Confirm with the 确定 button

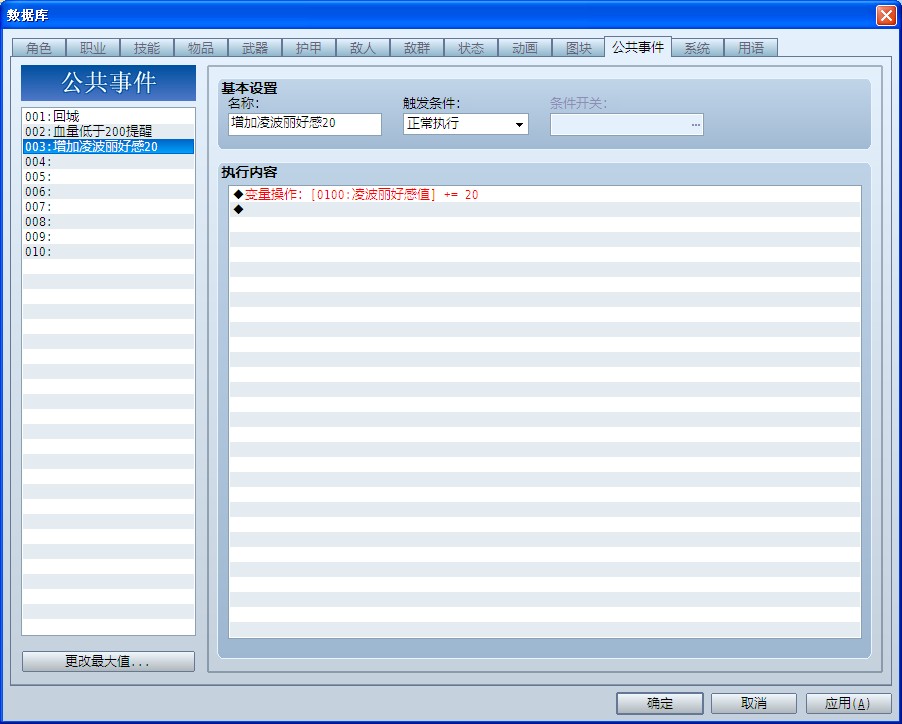click(x=660, y=703)
